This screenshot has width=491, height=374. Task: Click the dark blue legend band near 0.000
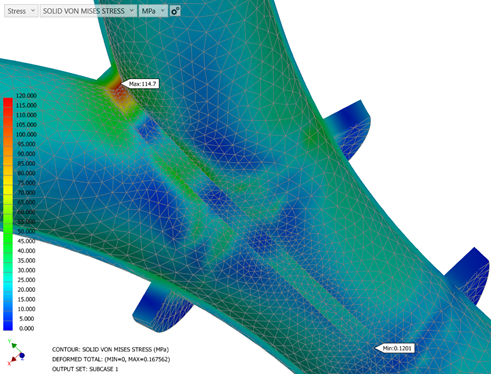[x=8, y=324]
